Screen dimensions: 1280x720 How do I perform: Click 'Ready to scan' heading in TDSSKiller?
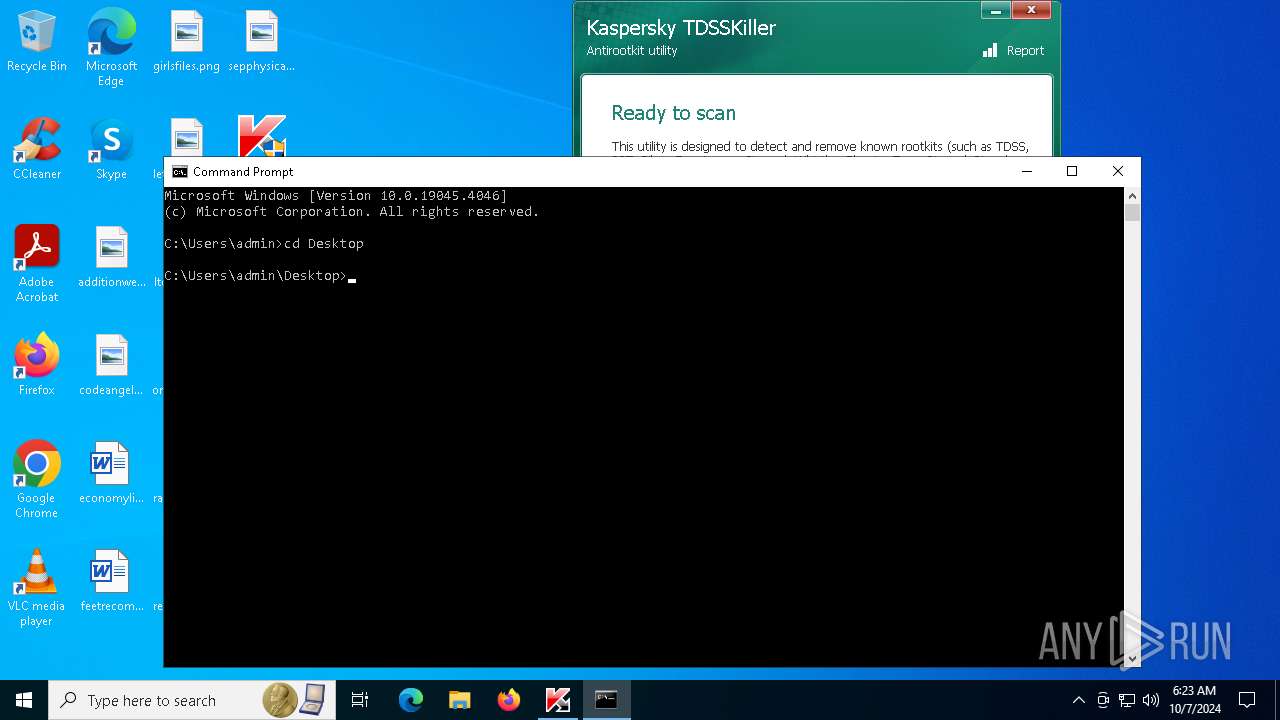(673, 113)
